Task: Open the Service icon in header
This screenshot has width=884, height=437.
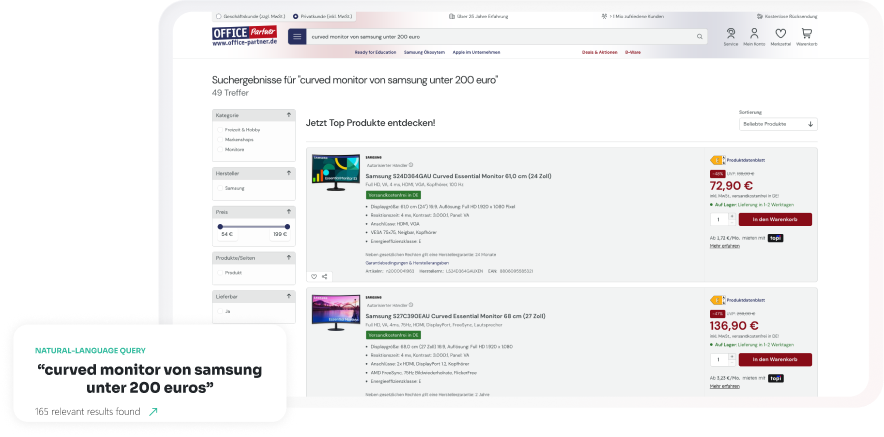Action: point(731,36)
